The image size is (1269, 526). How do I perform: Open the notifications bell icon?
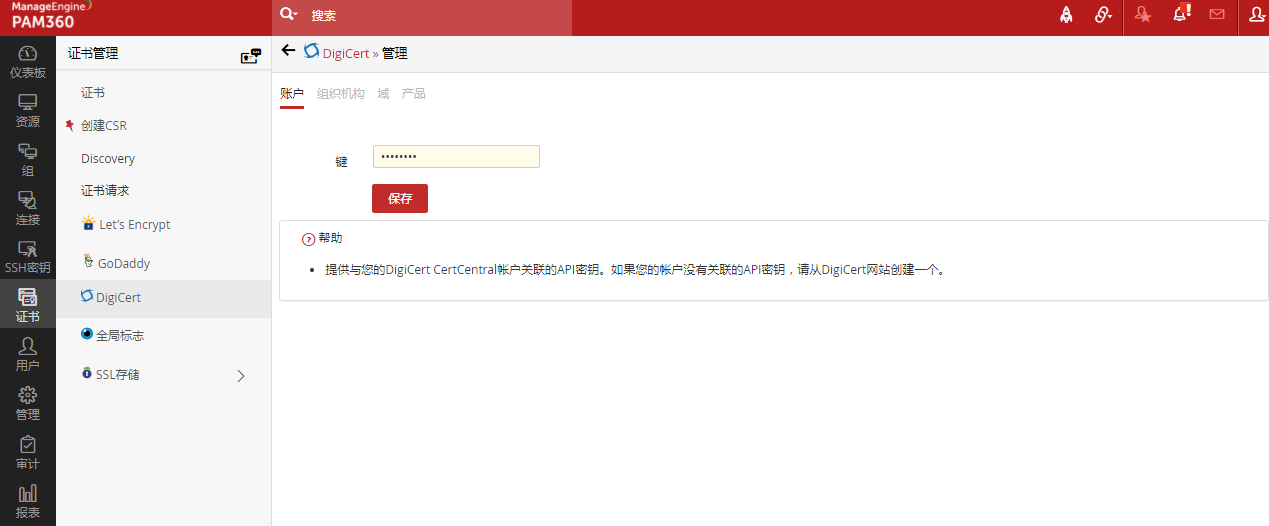click(x=1180, y=14)
